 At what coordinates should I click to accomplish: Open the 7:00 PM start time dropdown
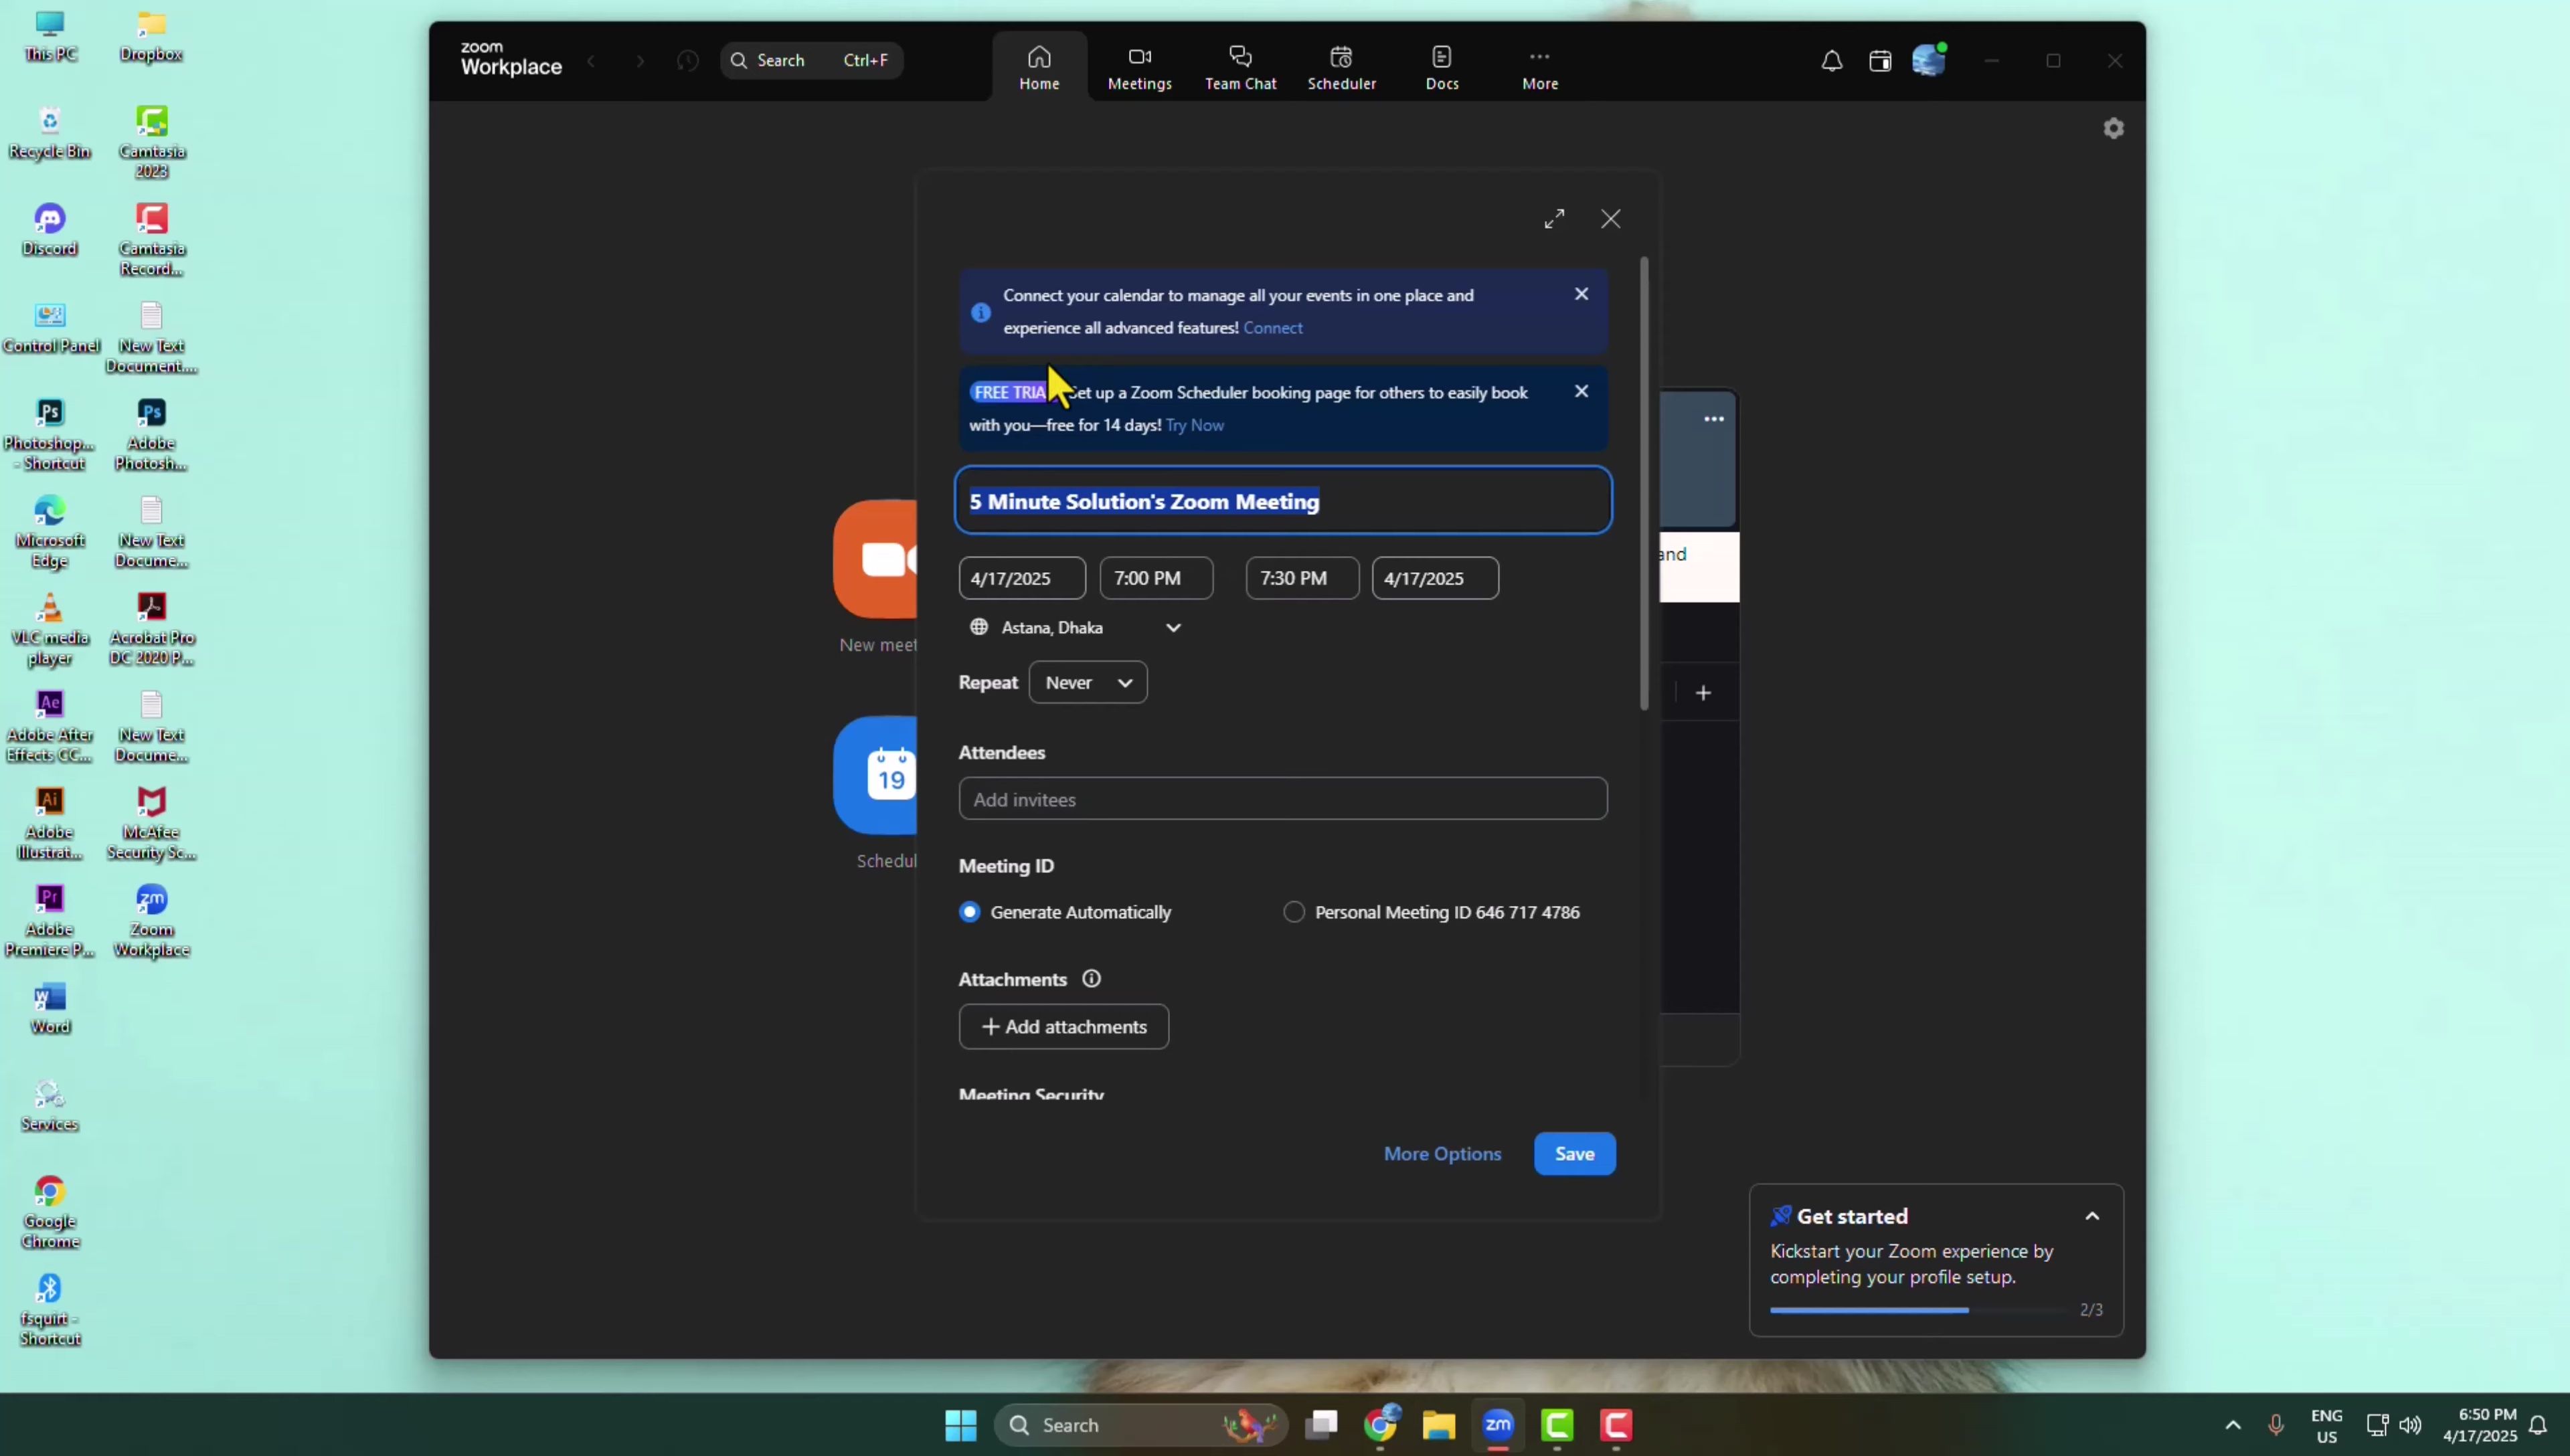tap(1155, 578)
